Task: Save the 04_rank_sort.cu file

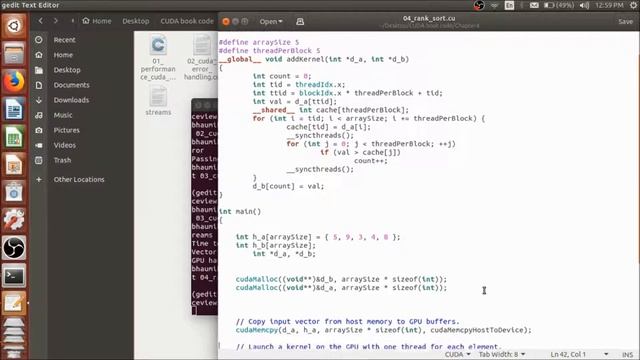Action: (x=625, y=22)
